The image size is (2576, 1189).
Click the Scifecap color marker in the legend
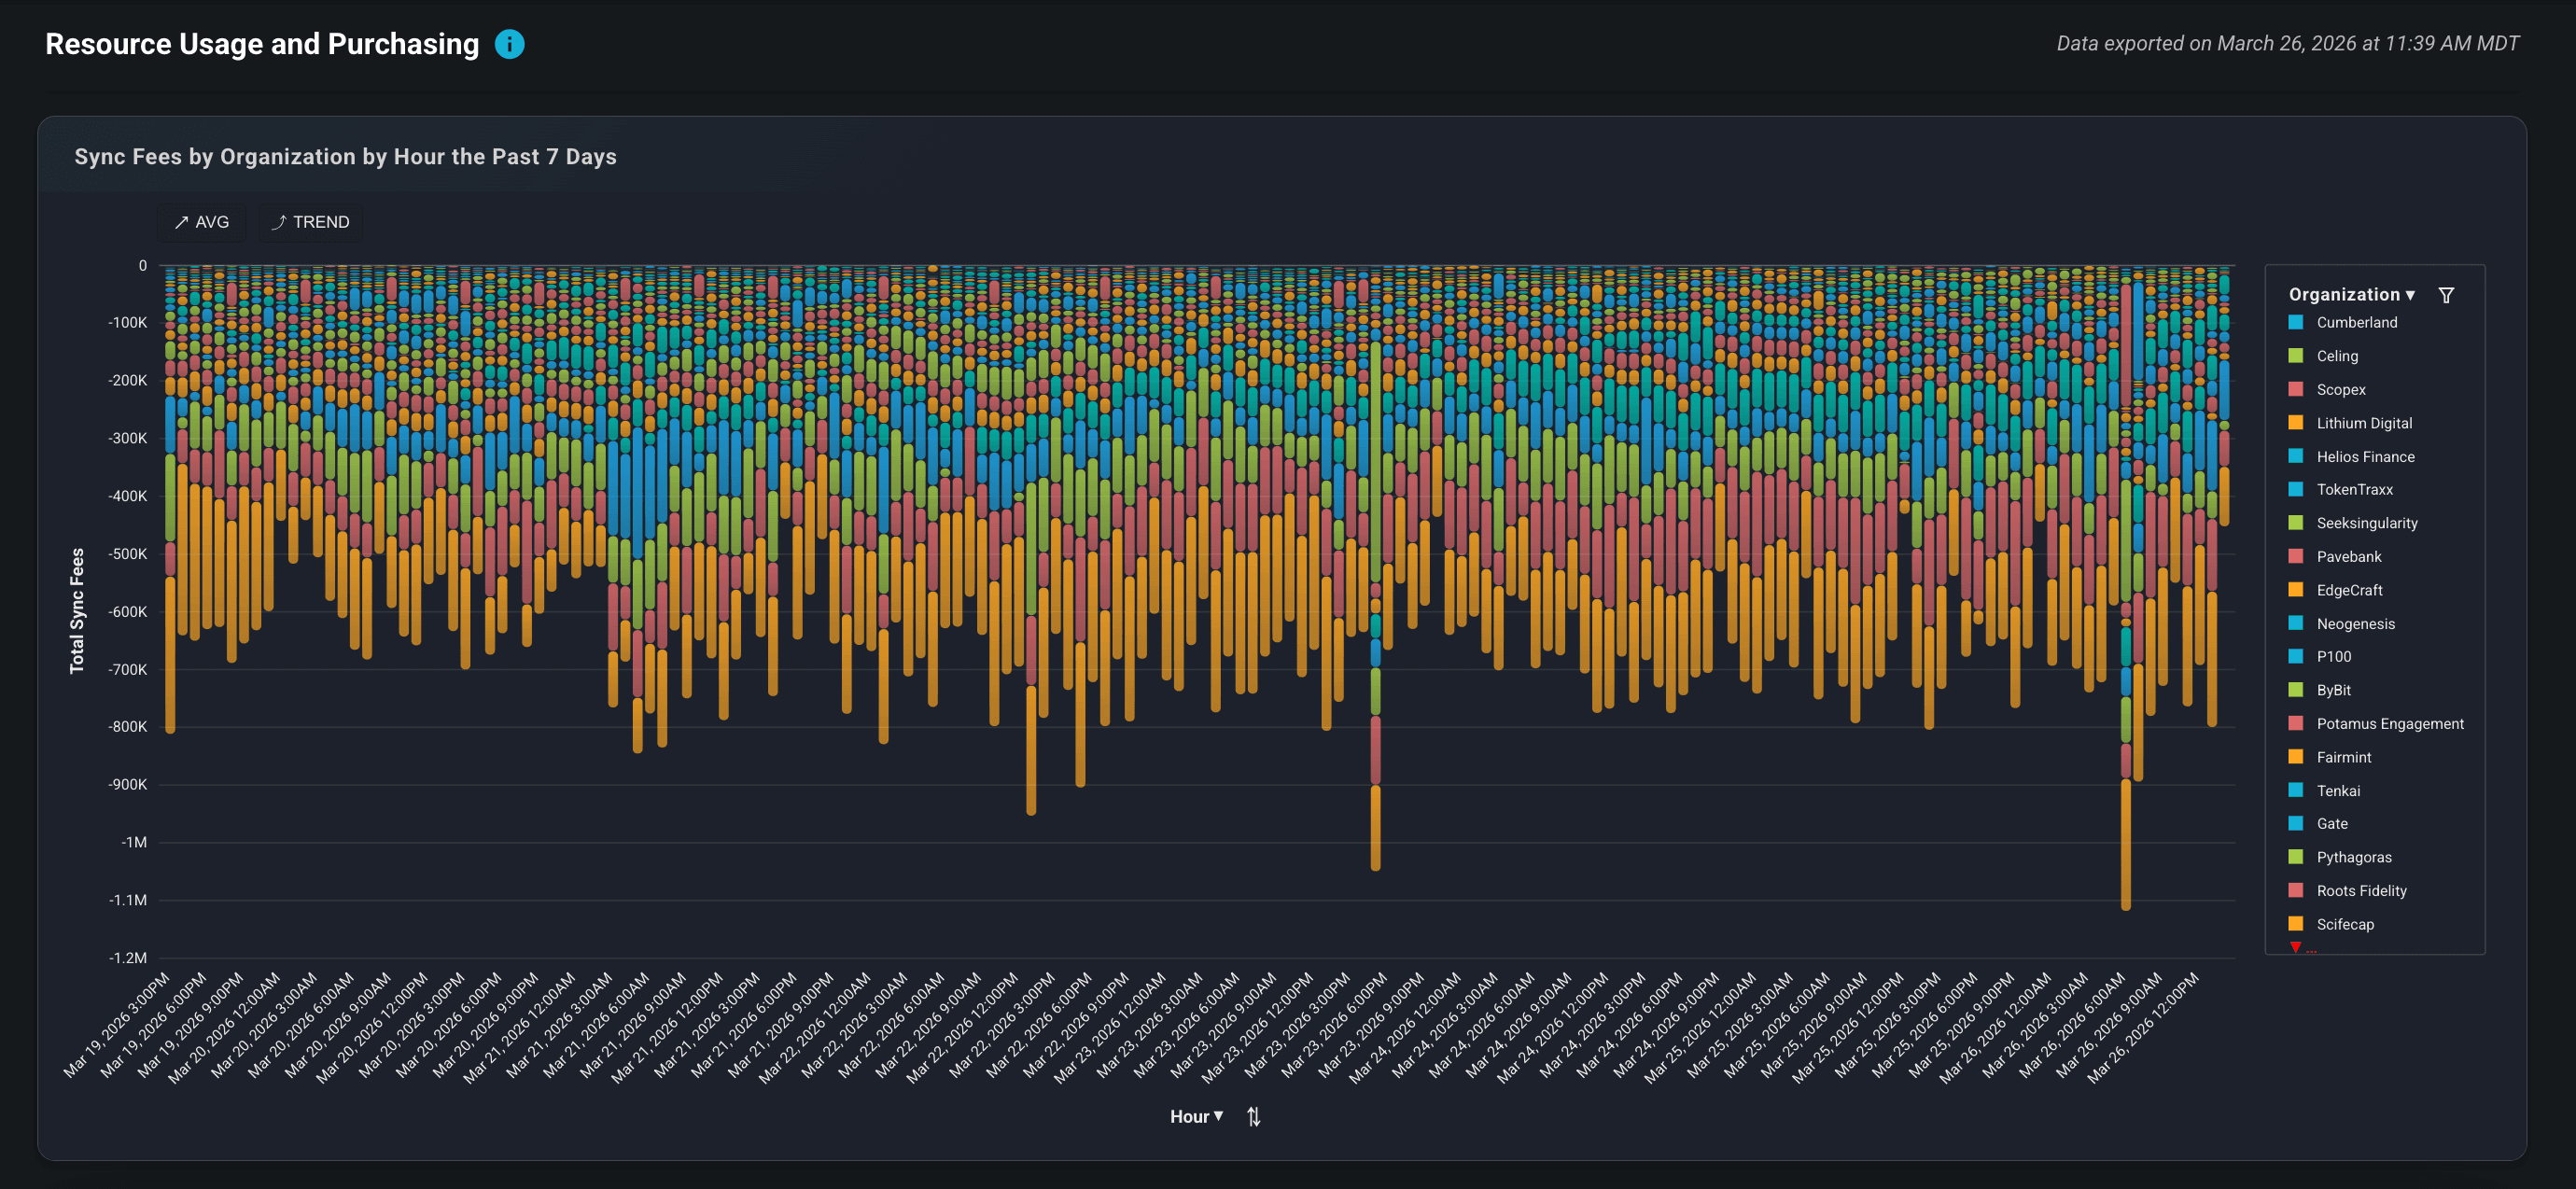(2299, 924)
